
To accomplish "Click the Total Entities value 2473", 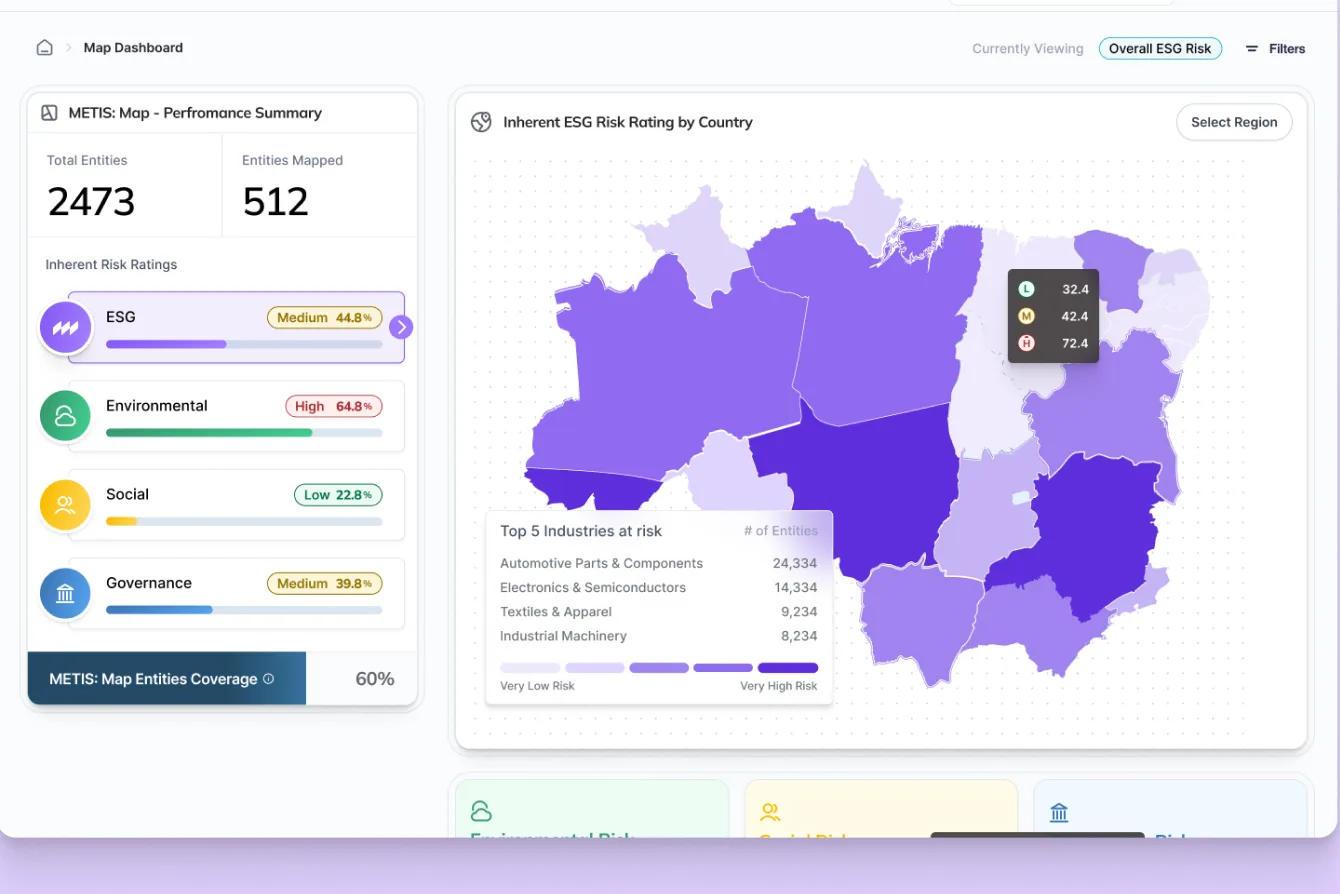I will [91, 202].
